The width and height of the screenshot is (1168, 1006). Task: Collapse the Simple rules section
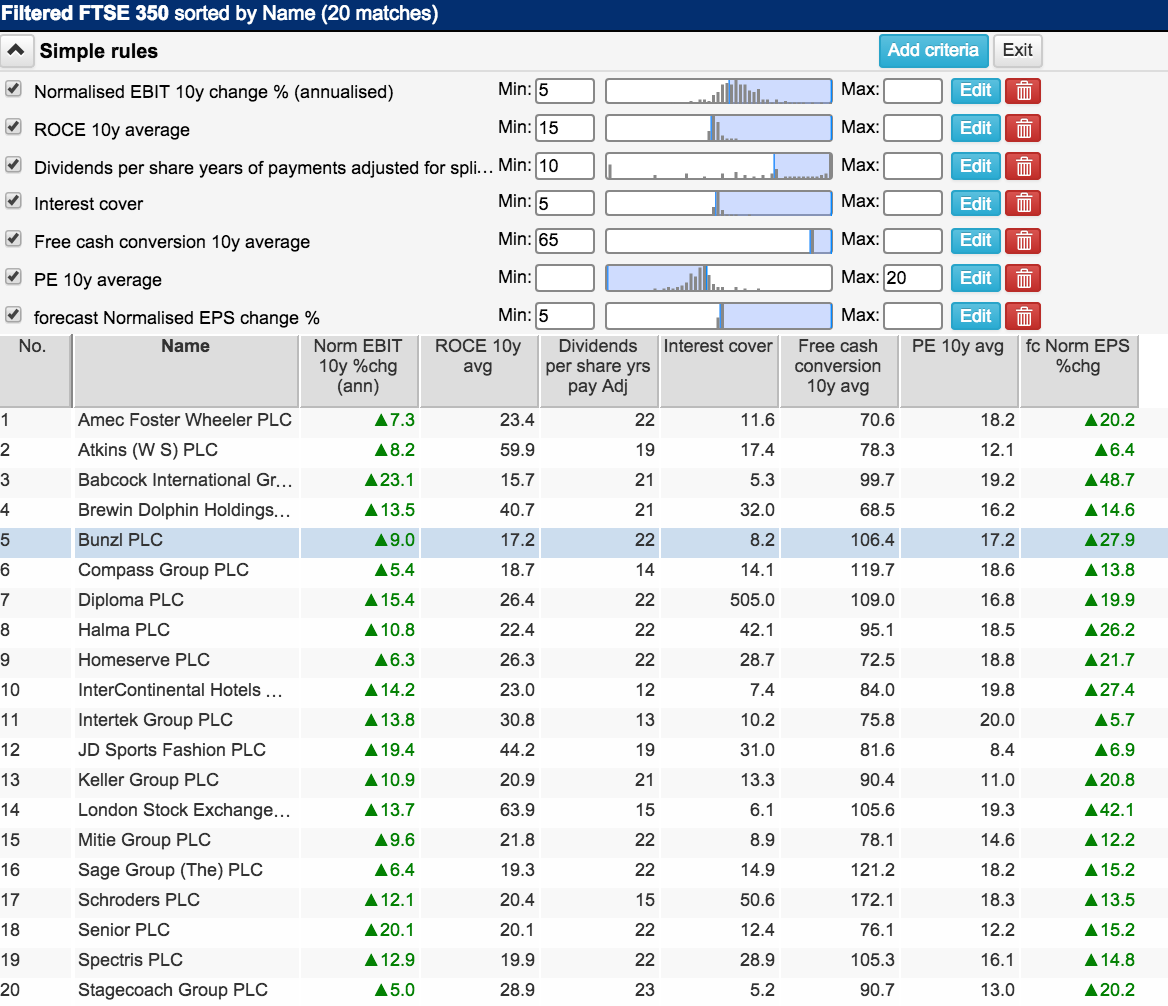[16, 51]
